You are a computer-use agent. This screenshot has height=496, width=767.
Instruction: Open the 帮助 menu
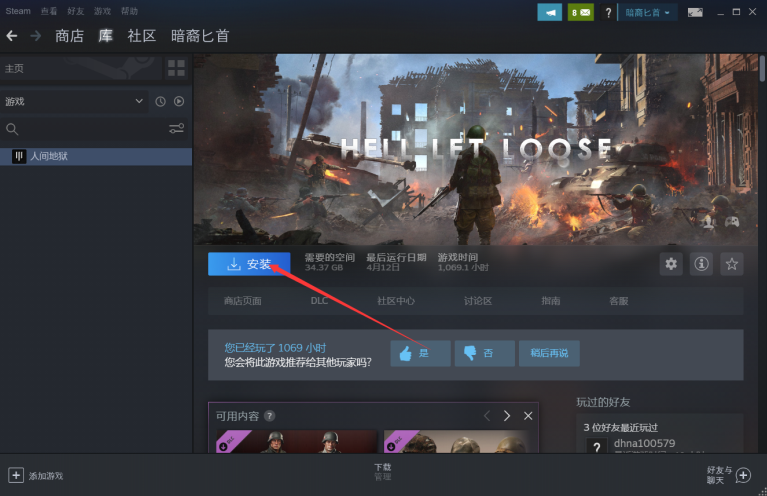(129, 11)
